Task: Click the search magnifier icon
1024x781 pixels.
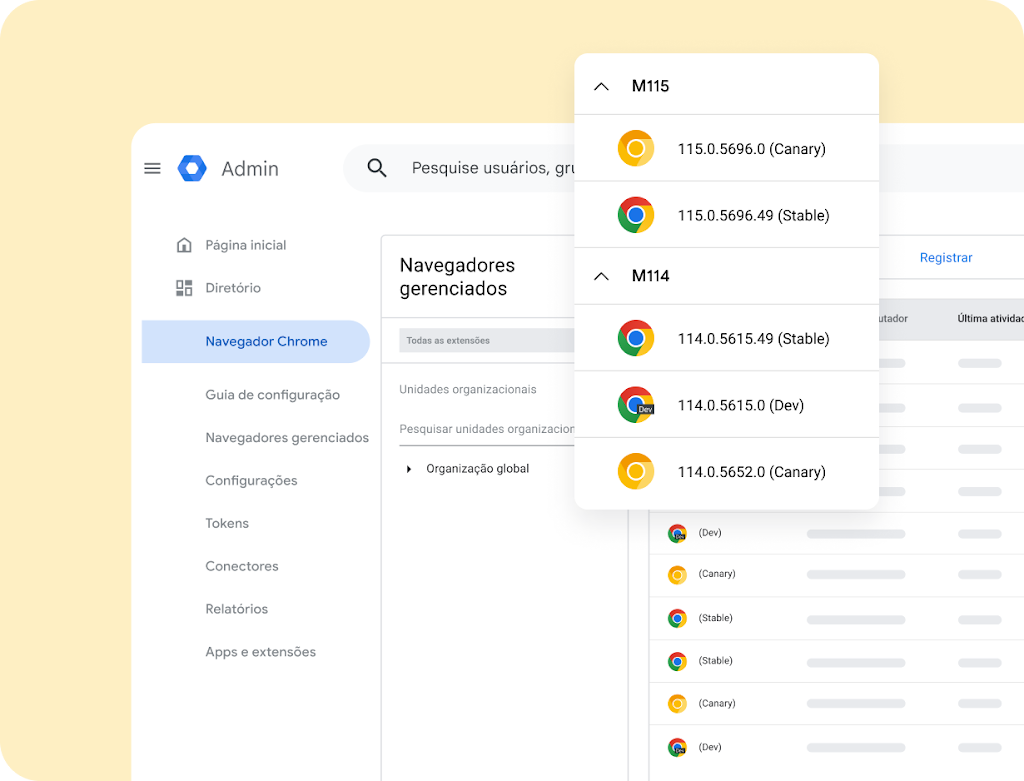Action: coord(377,168)
